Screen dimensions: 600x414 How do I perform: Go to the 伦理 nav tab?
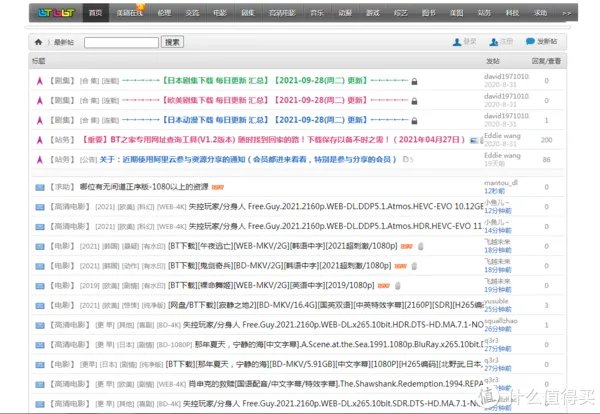point(164,13)
